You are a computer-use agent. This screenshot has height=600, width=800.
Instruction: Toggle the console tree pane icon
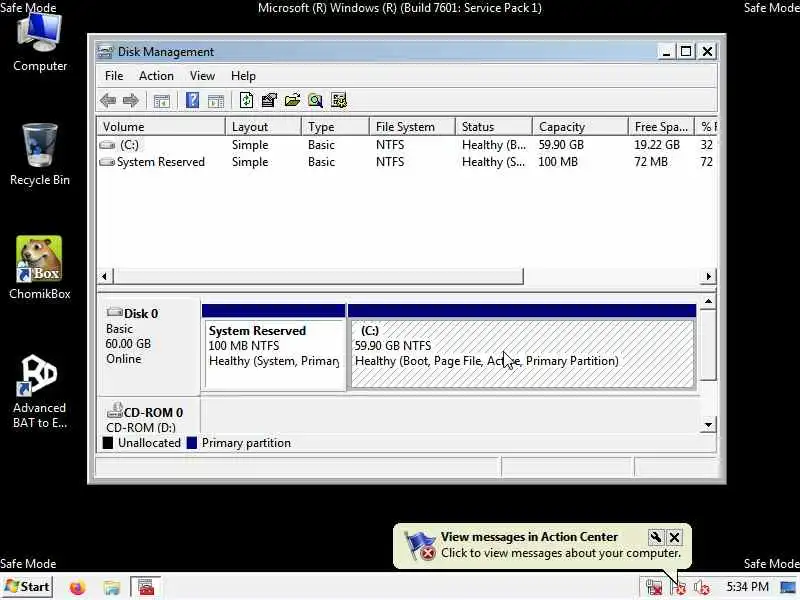click(162, 101)
